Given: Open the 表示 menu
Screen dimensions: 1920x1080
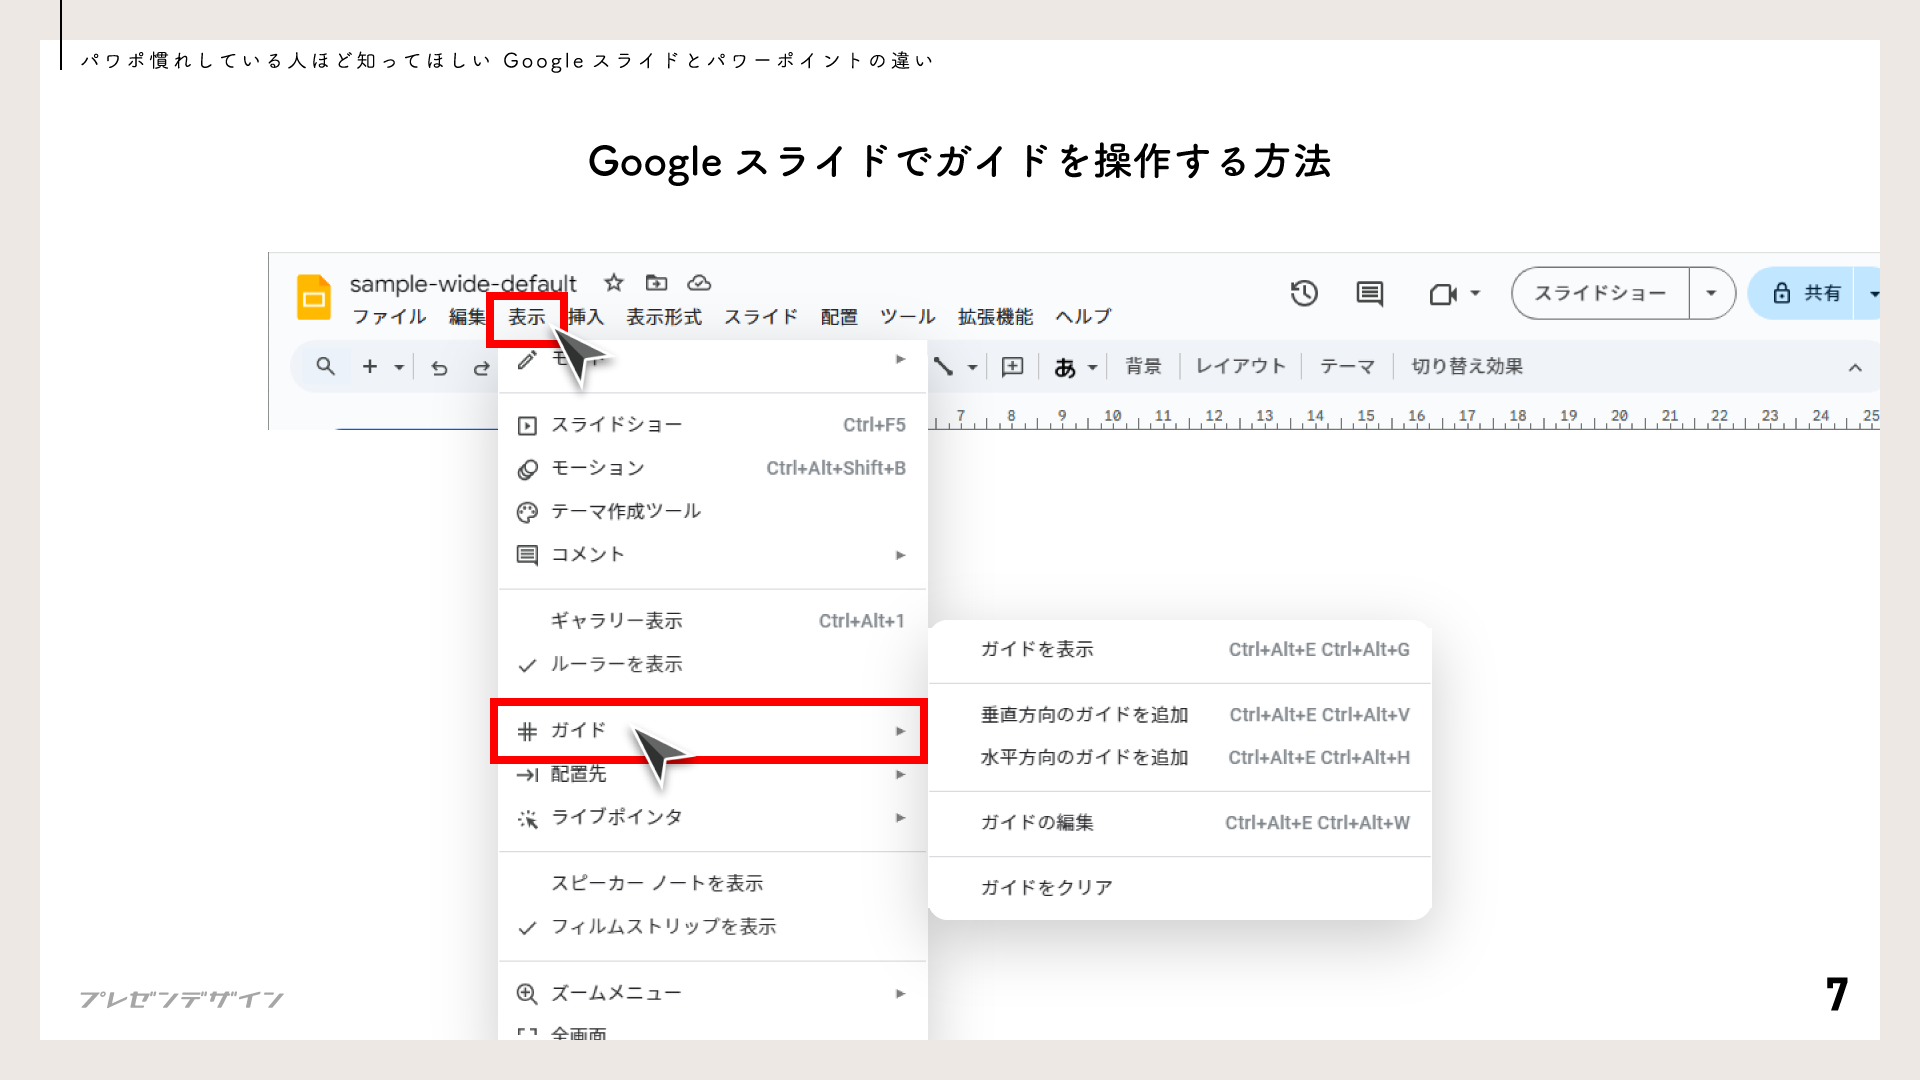Looking at the screenshot, I should [527, 317].
